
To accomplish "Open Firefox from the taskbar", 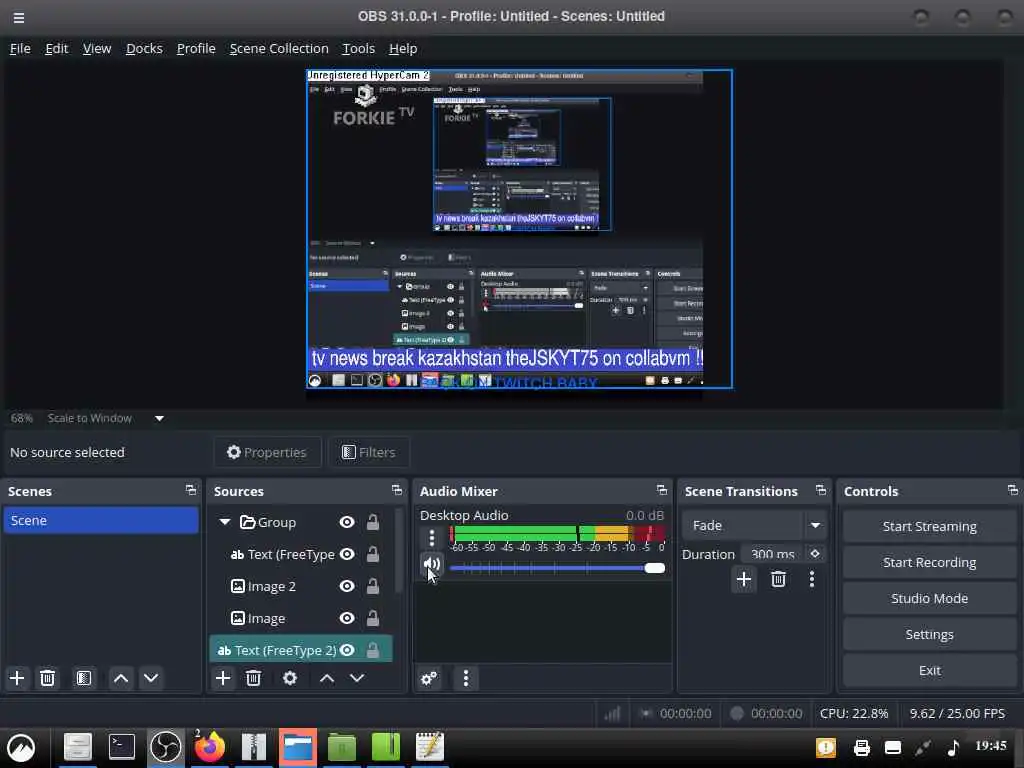I will pyautogui.click(x=210, y=746).
